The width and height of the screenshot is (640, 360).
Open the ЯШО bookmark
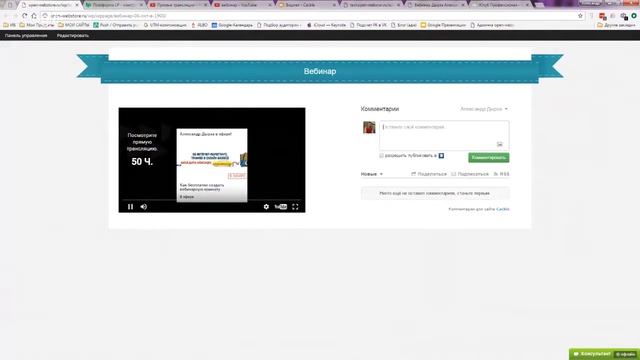tap(199, 25)
